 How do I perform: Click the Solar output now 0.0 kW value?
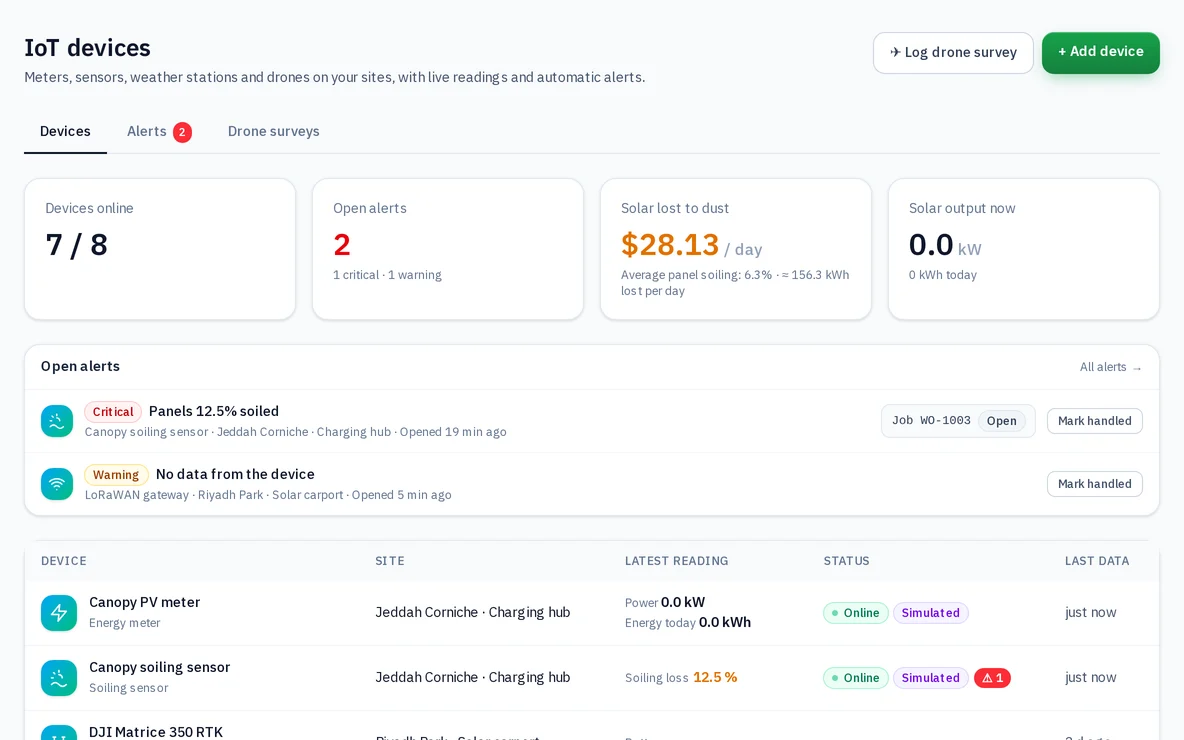(945, 245)
